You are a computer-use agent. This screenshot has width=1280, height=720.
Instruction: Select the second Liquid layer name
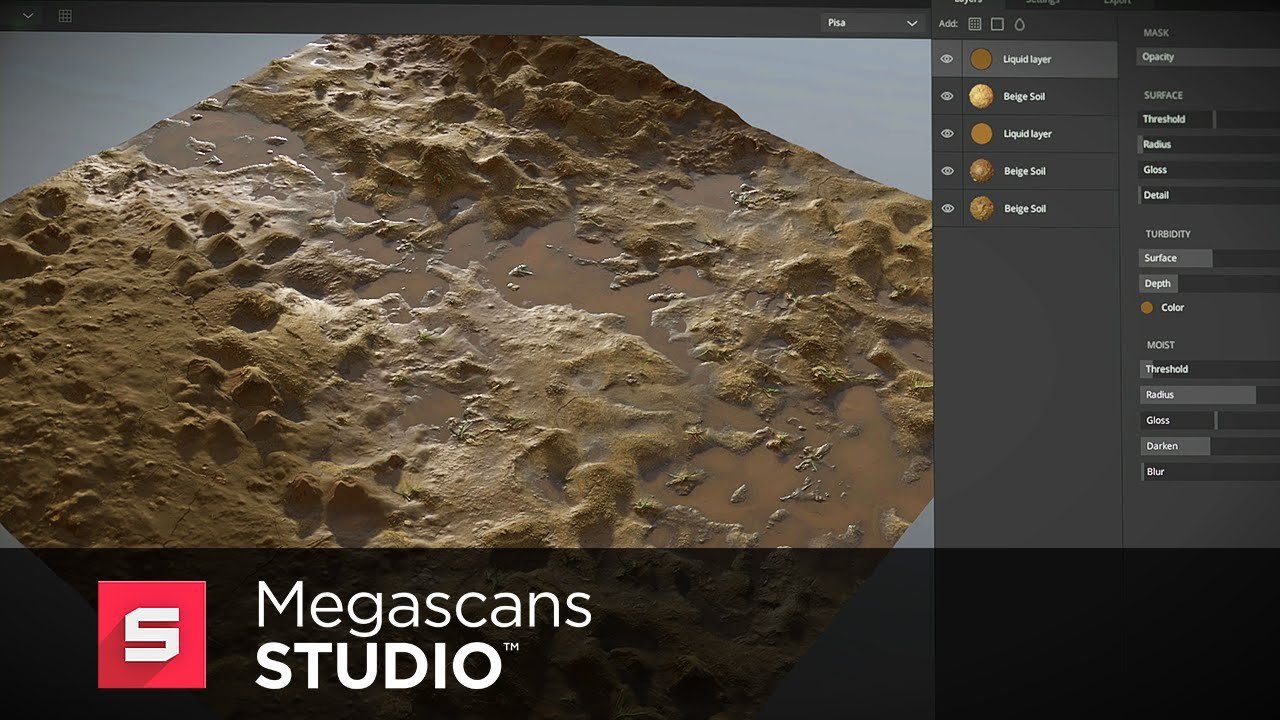tap(1027, 134)
